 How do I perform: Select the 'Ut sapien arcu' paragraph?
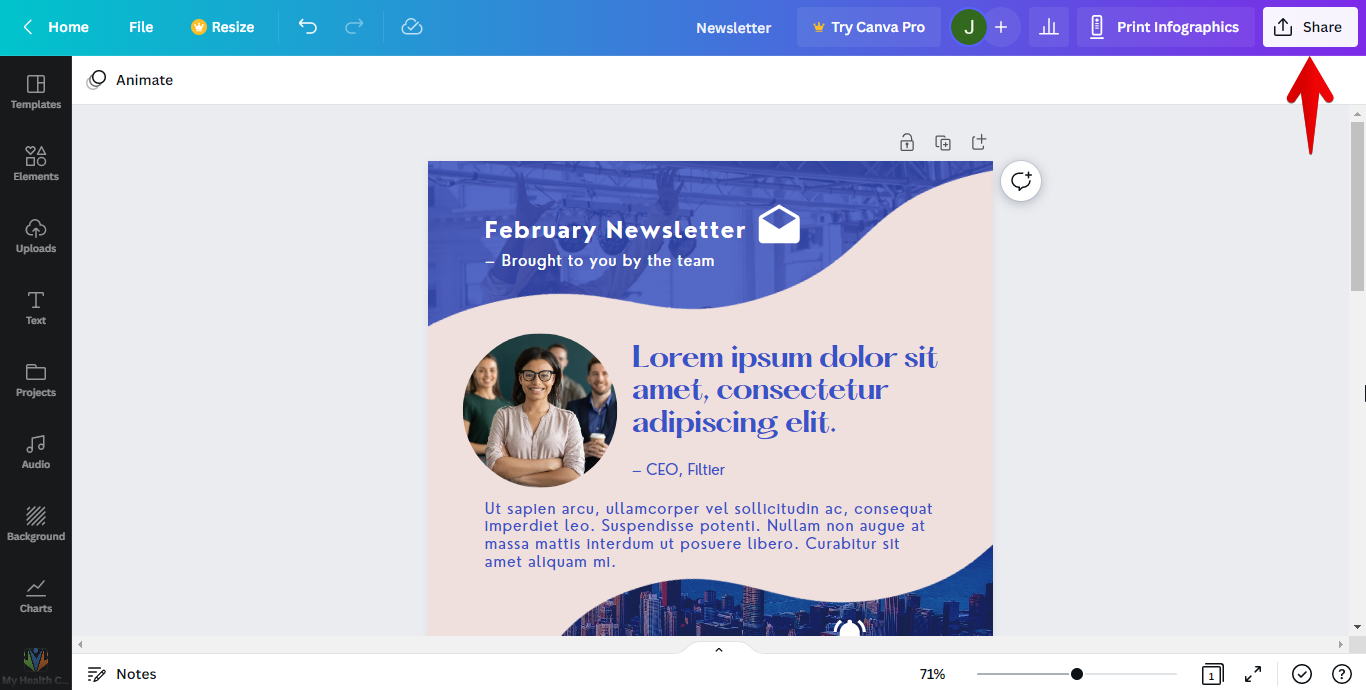tap(709, 535)
